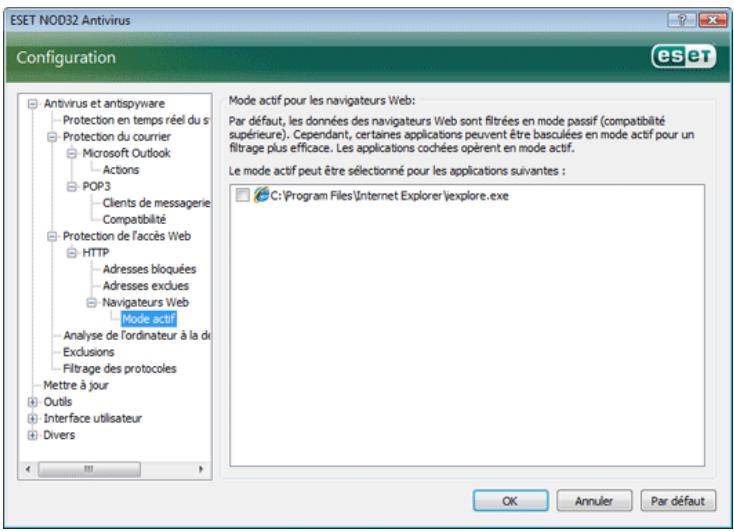Screen dimensions: 734x531
Task: Select Protection en temps réel tree item
Action: point(136,120)
